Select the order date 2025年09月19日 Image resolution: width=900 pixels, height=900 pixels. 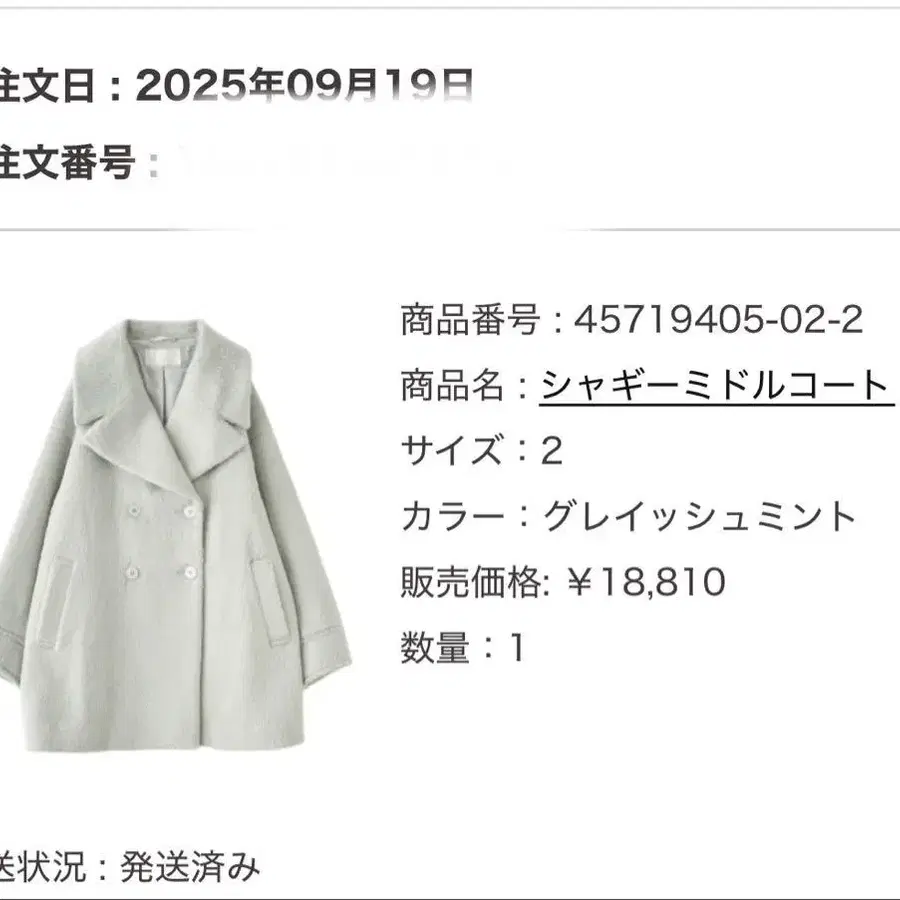[x=304, y=86]
